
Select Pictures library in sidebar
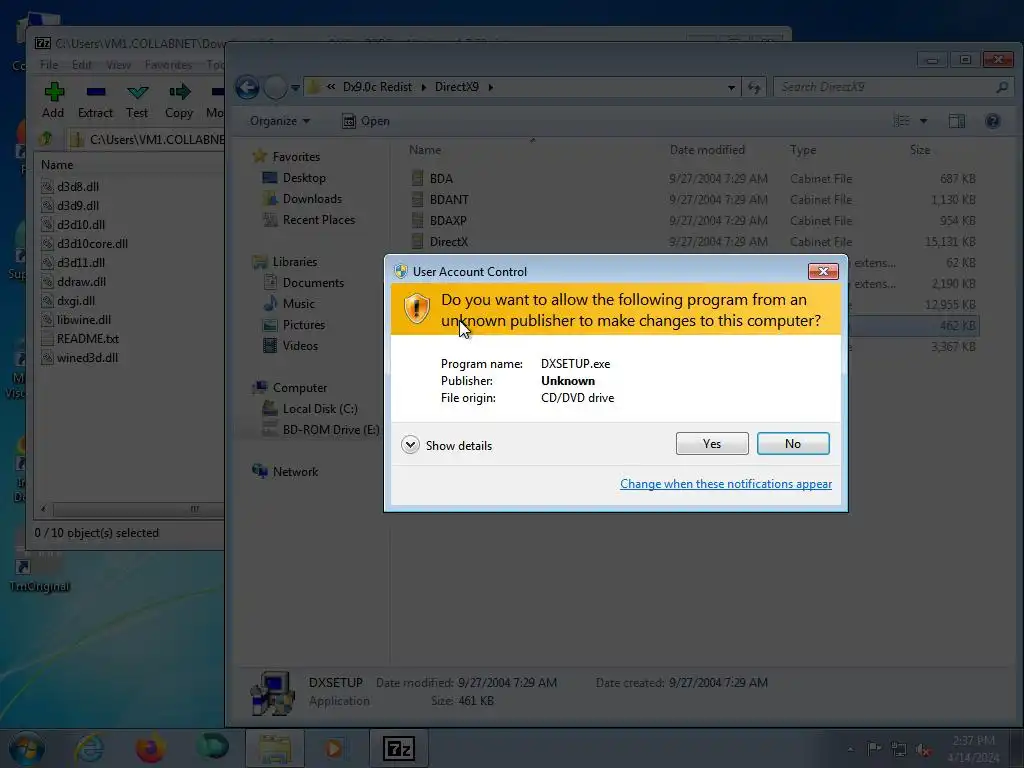pos(293,325)
